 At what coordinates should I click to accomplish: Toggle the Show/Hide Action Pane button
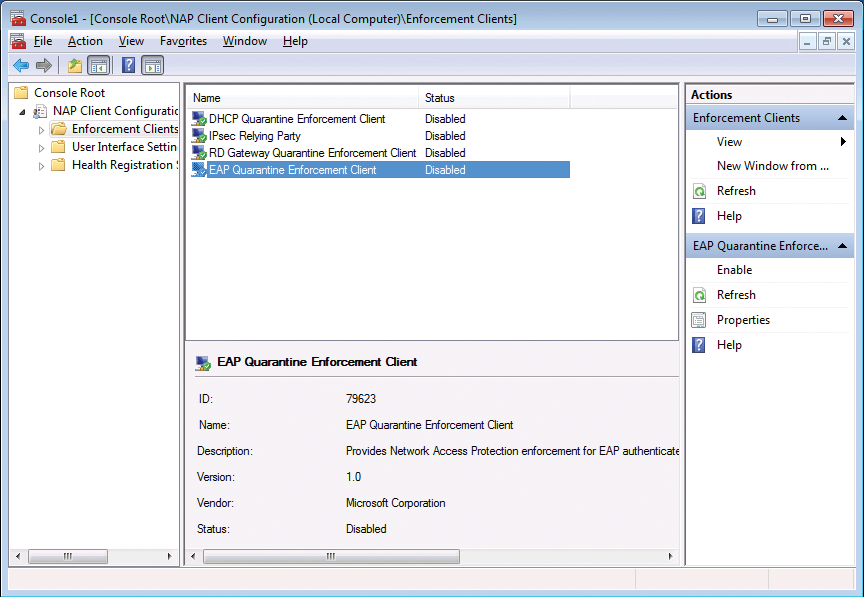tap(152, 66)
